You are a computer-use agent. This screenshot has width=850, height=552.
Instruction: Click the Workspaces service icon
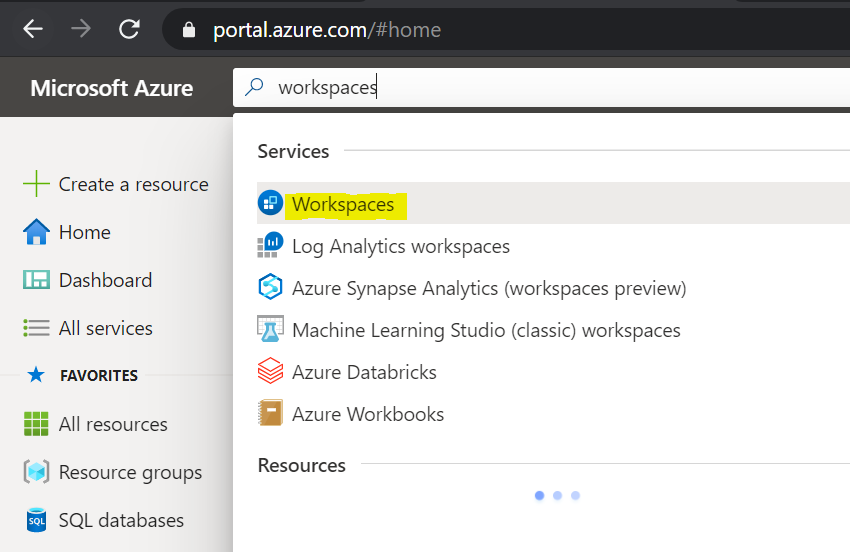270,203
